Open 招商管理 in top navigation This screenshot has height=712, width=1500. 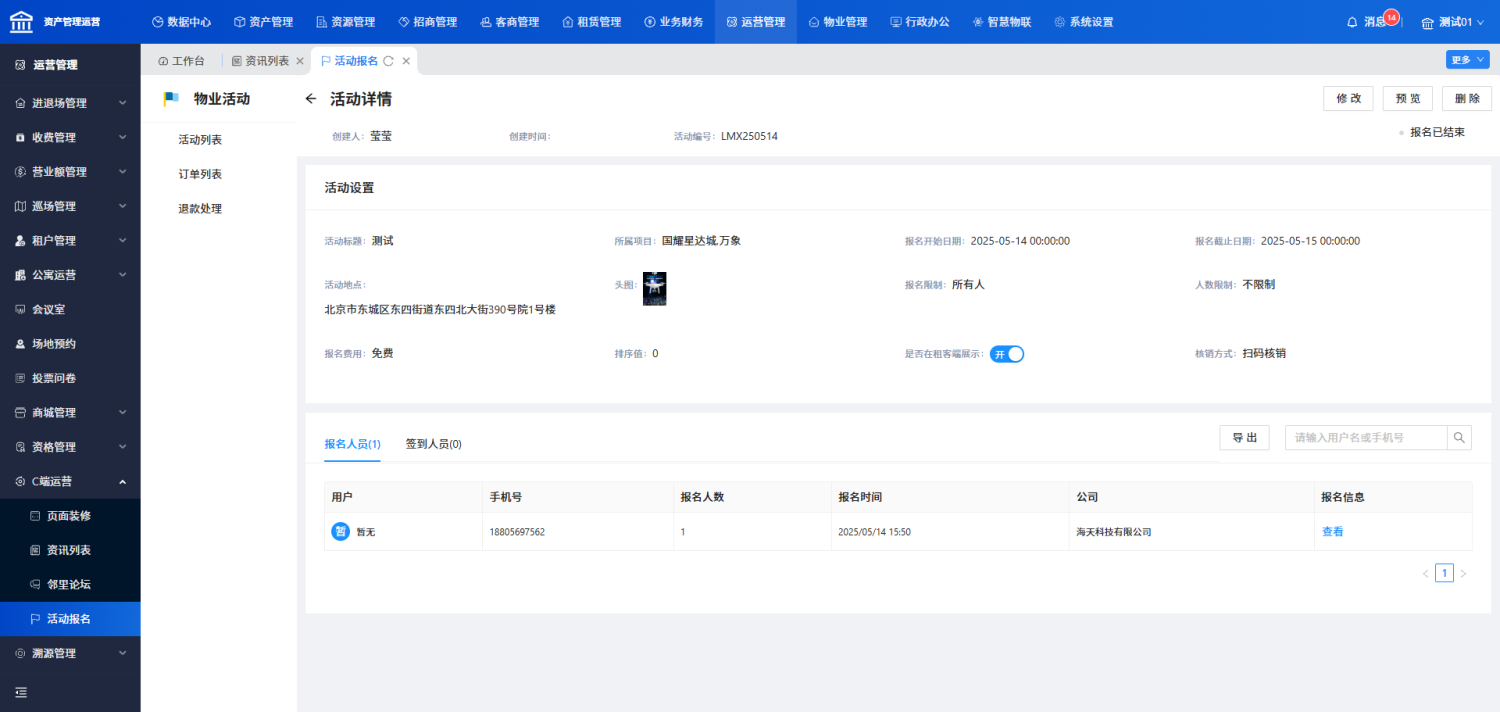point(427,22)
